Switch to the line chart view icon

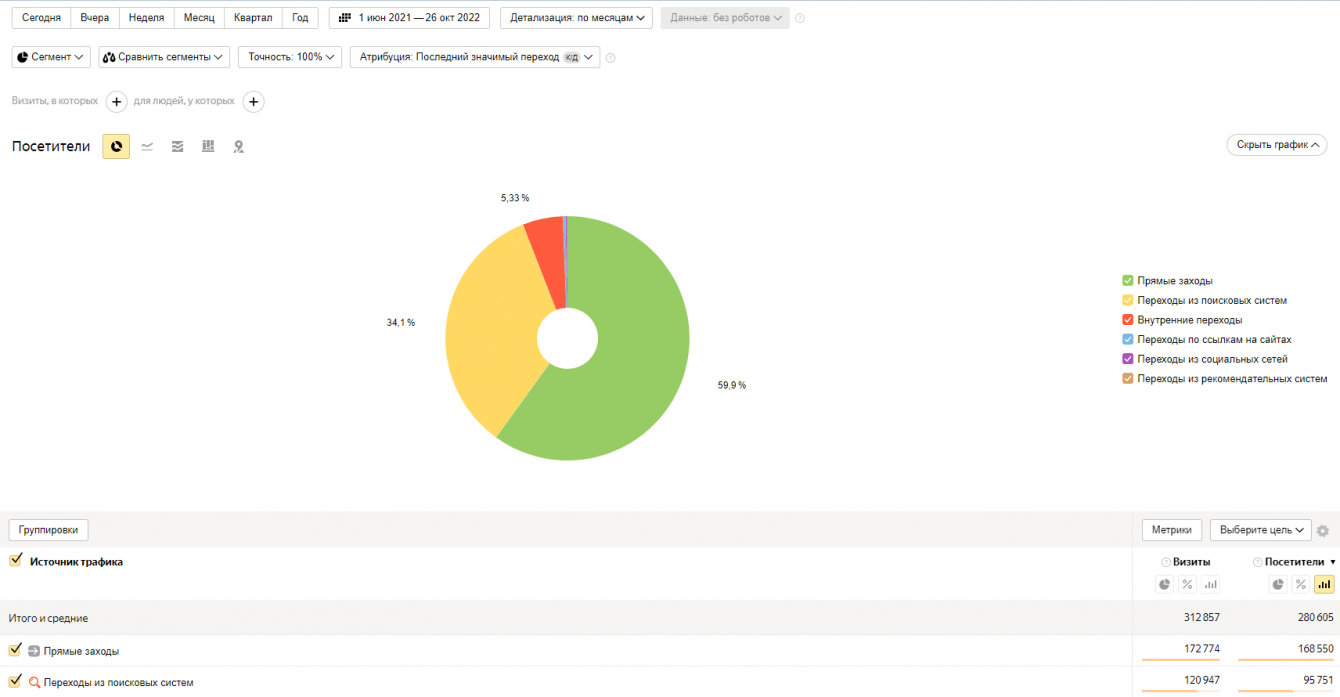(x=147, y=147)
